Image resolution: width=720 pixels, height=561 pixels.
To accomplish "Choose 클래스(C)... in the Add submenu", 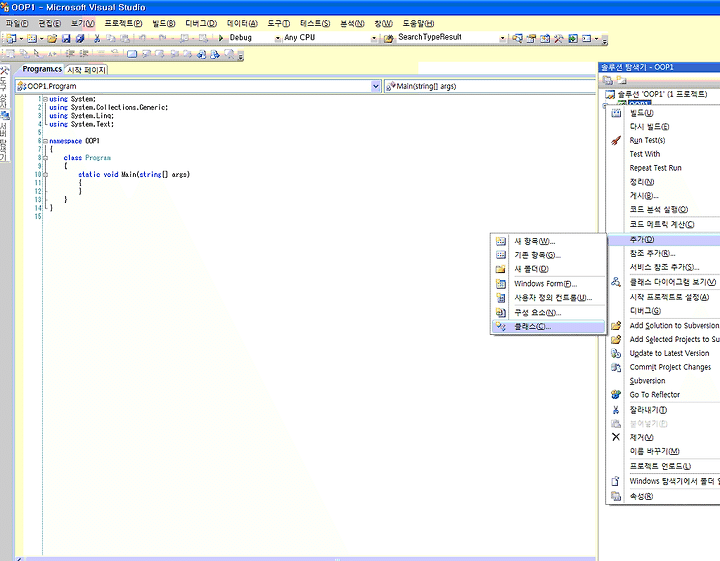I will (548, 326).
